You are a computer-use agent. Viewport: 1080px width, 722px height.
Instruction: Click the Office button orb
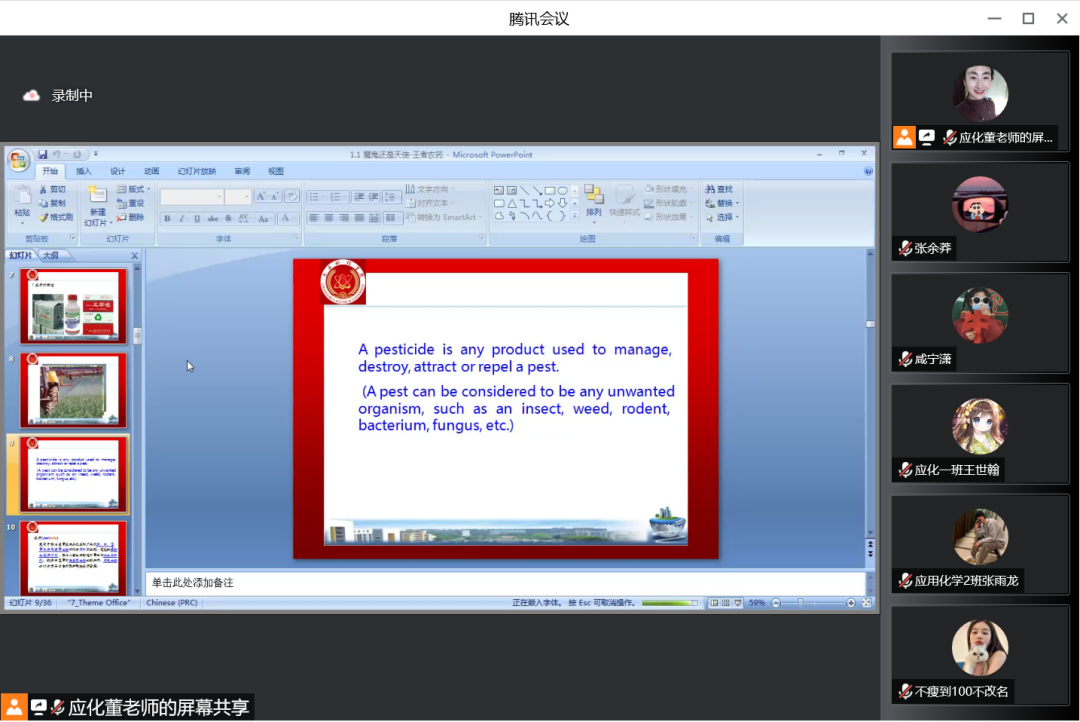click(19, 160)
